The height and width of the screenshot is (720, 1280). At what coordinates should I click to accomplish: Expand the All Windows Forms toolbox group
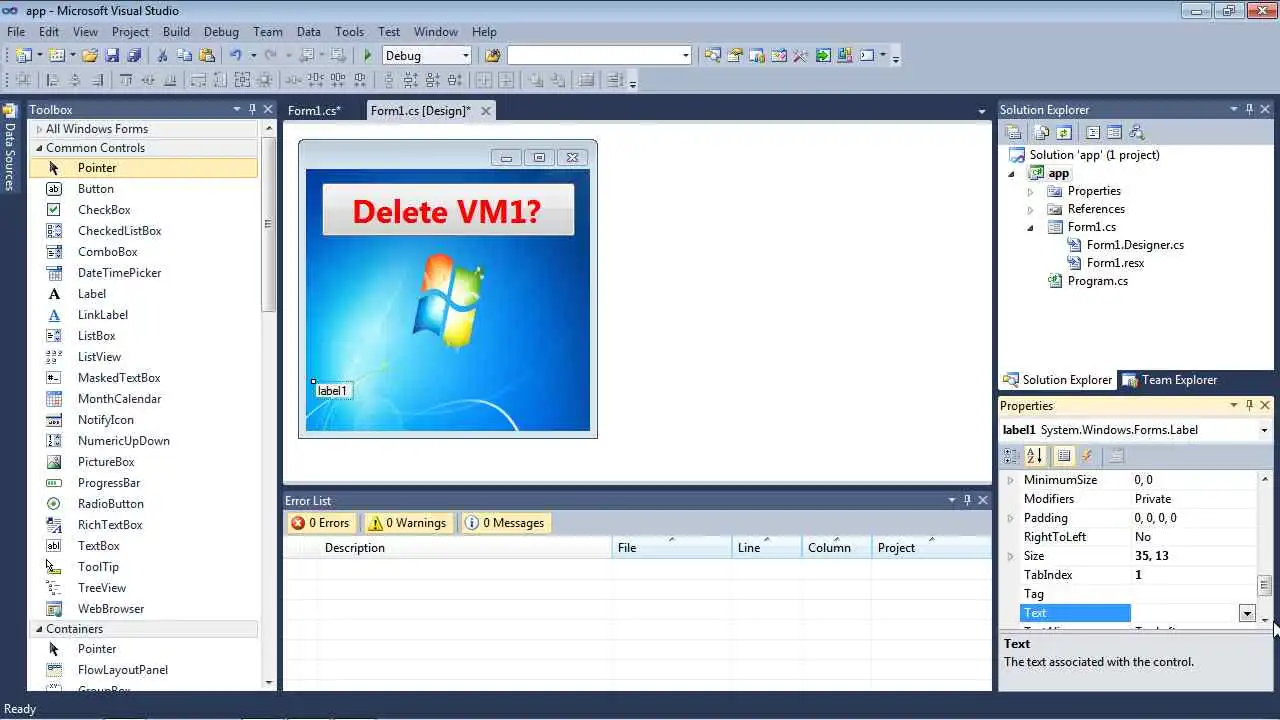point(39,129)
